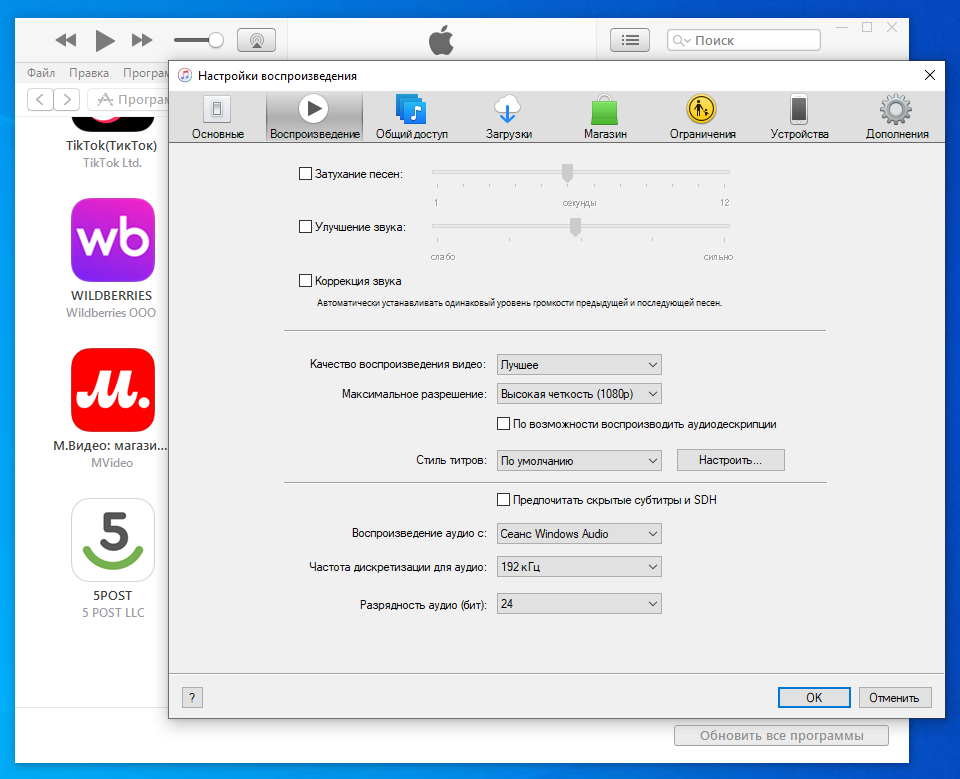The image size is (960, 779).
Task: Open the Файл menu
Action: (41, 73)
